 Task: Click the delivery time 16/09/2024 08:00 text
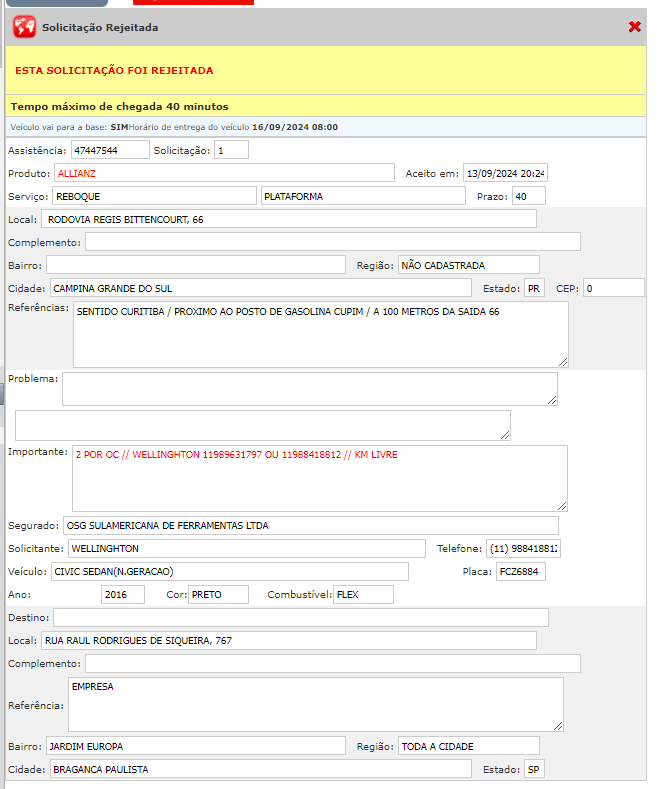(295, 127)
